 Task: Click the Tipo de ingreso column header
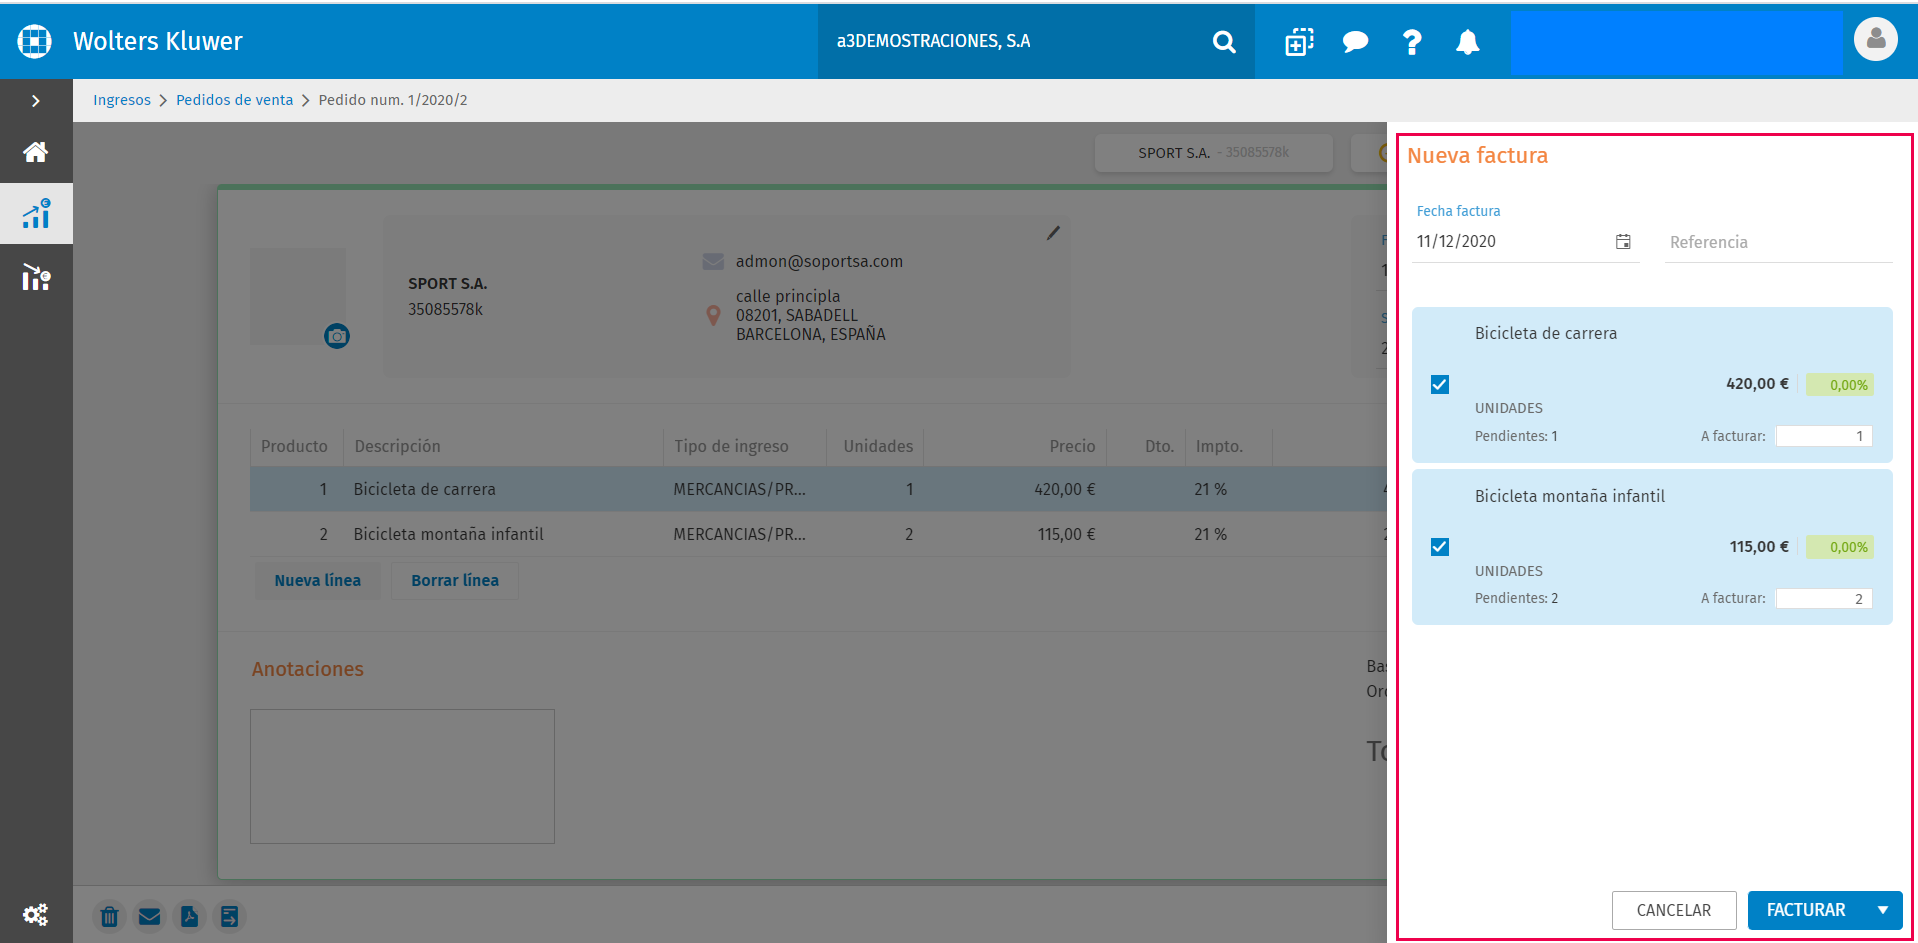point(731,446)
